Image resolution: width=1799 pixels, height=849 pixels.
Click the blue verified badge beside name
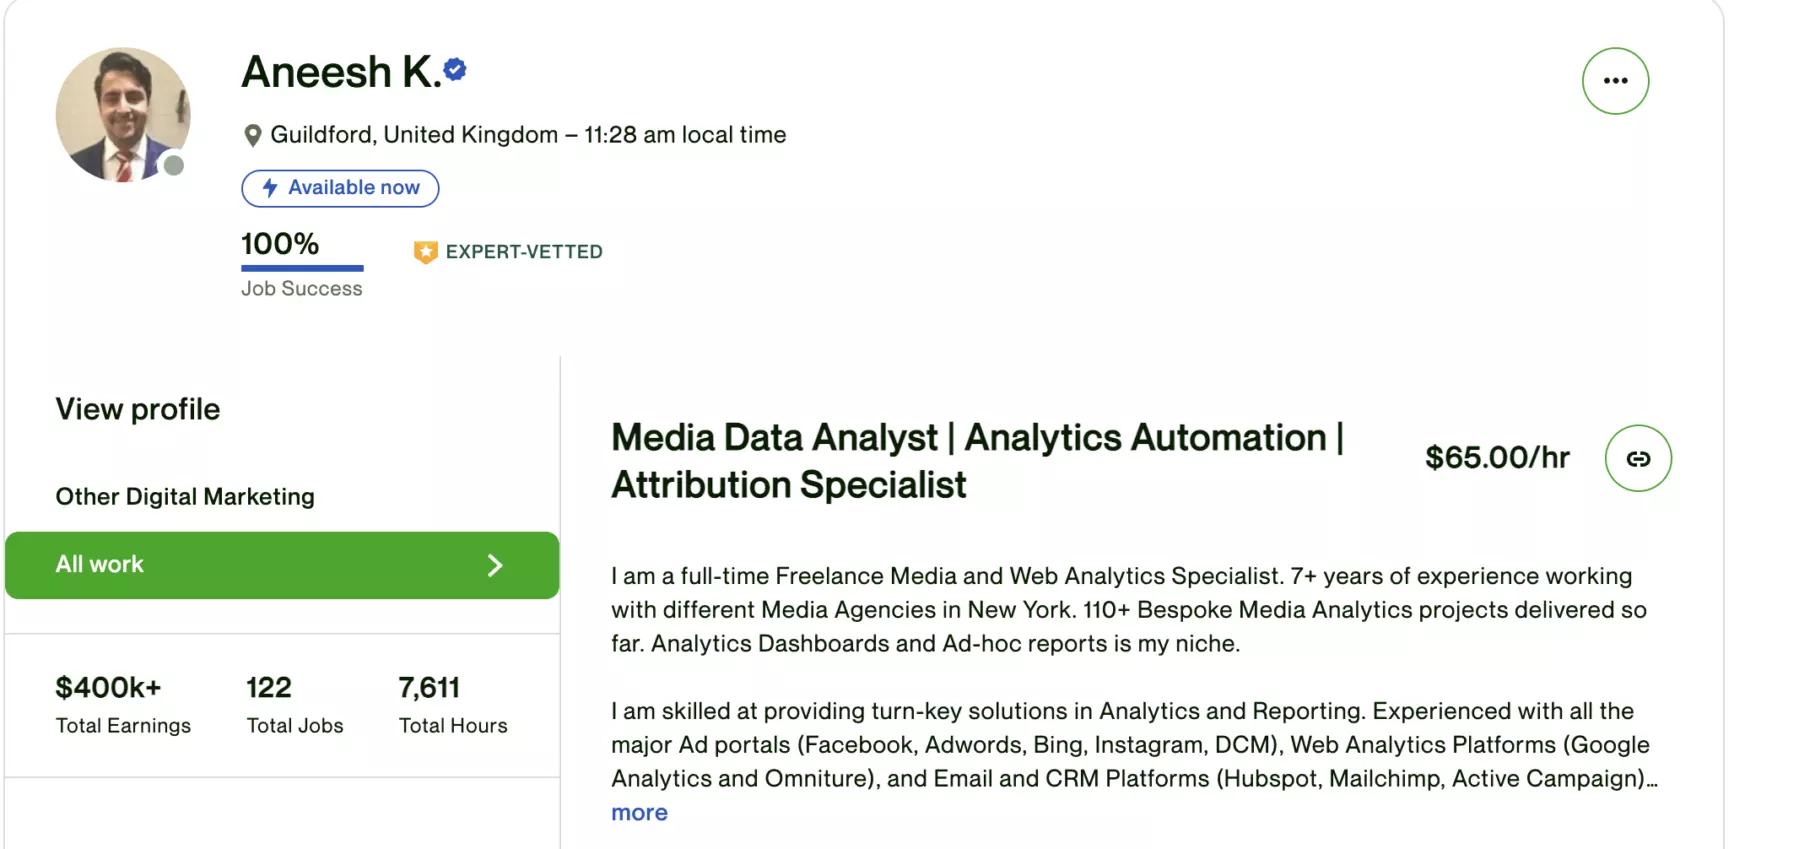[x=455, y=69]
